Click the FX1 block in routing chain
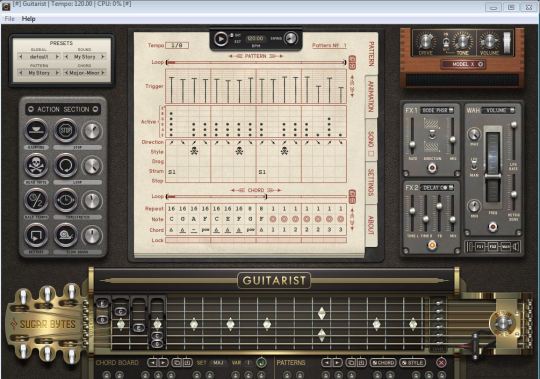Viewport: 540px width, 379px height. (x=480, y=246)
